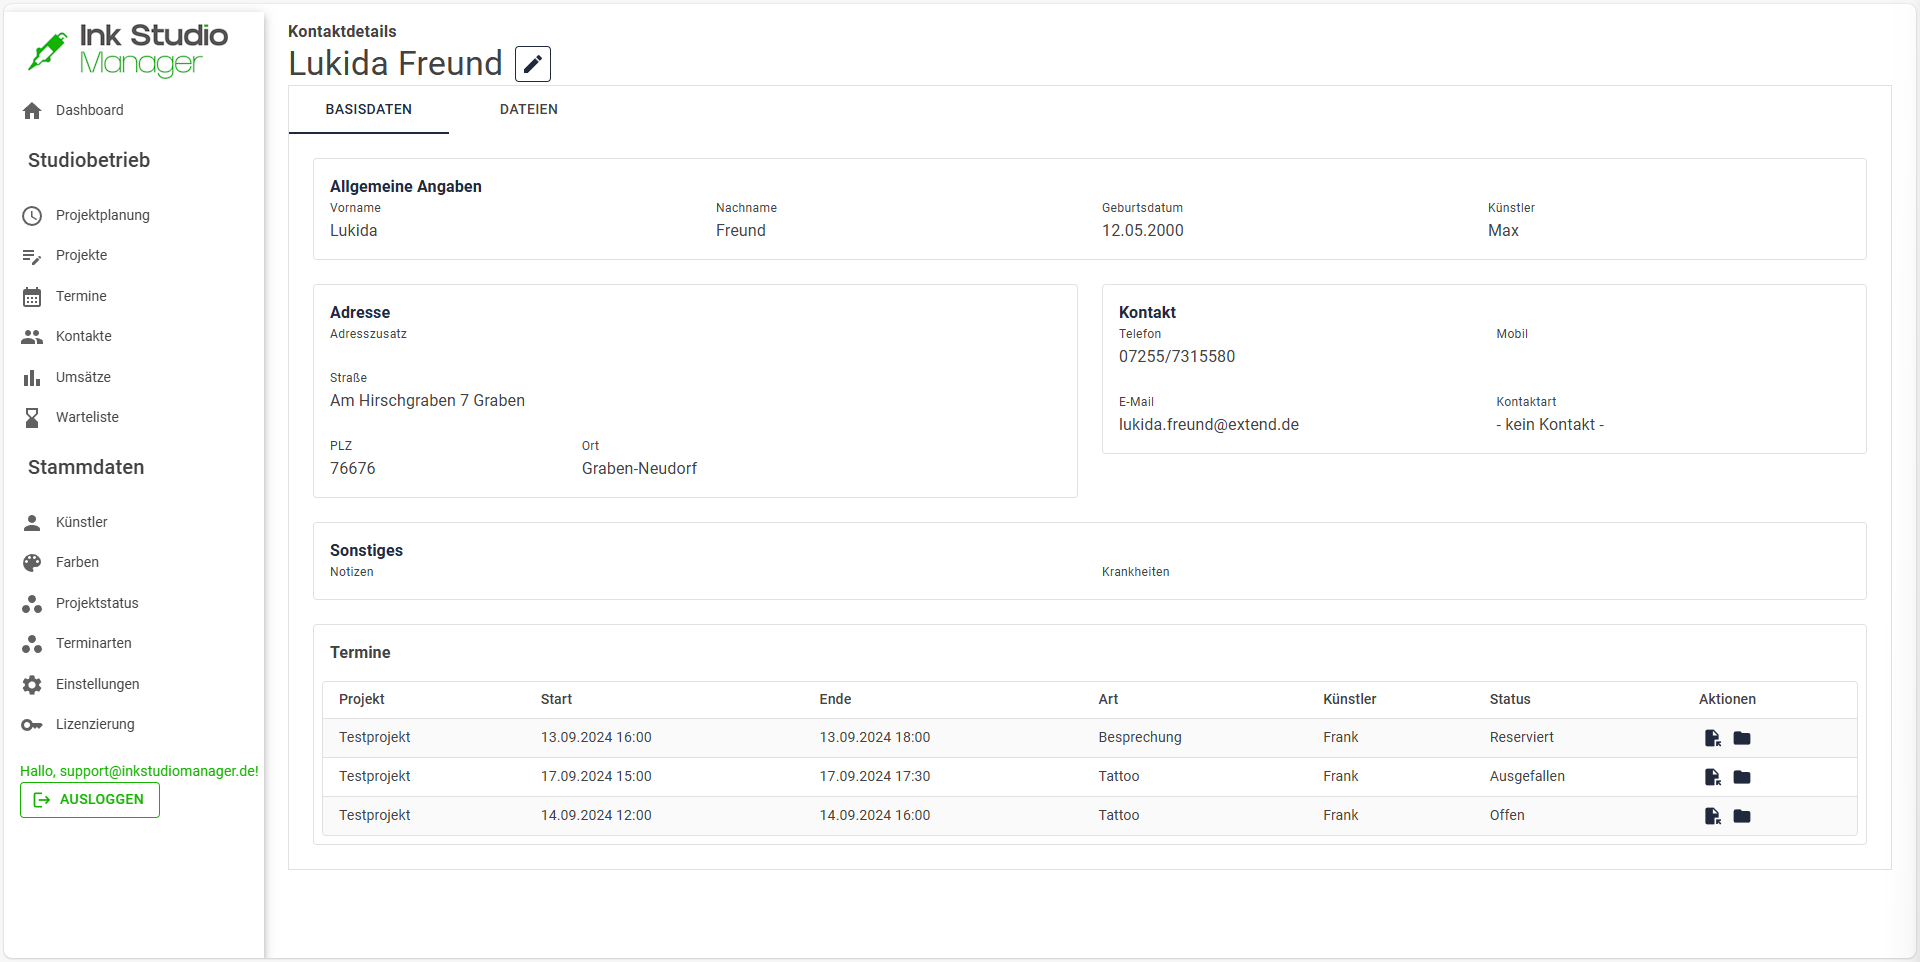Click the Terminarten dots icon
The image size is (1920, 962).
point(32,644)
